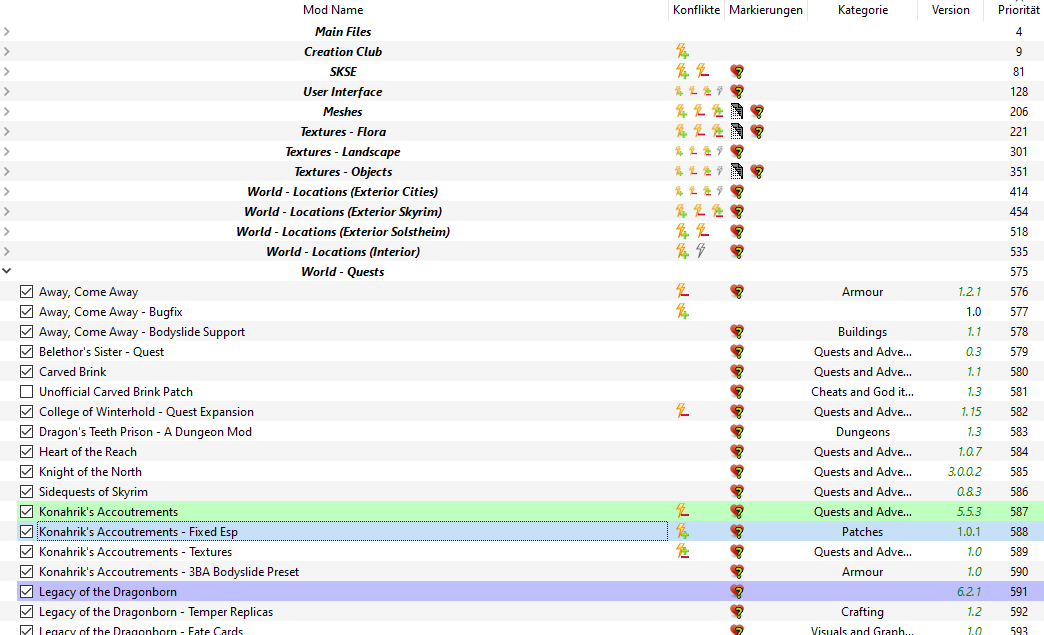Click Cheats and God it... category cell

(862, 391)
